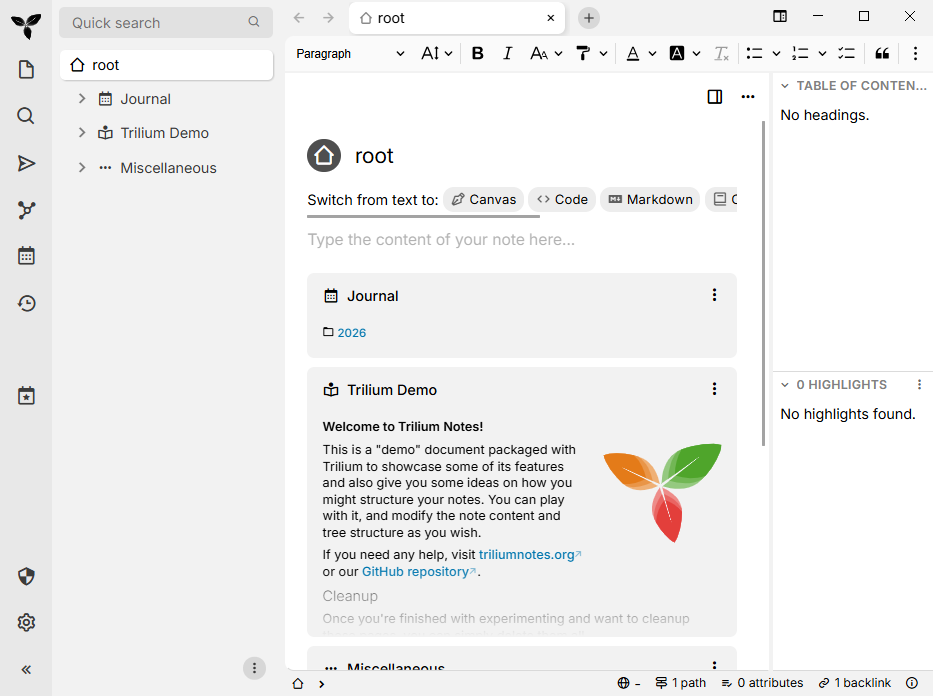Open recent changes clock icon
This screenshot has width=933, height=696.
tap(26, 303)
